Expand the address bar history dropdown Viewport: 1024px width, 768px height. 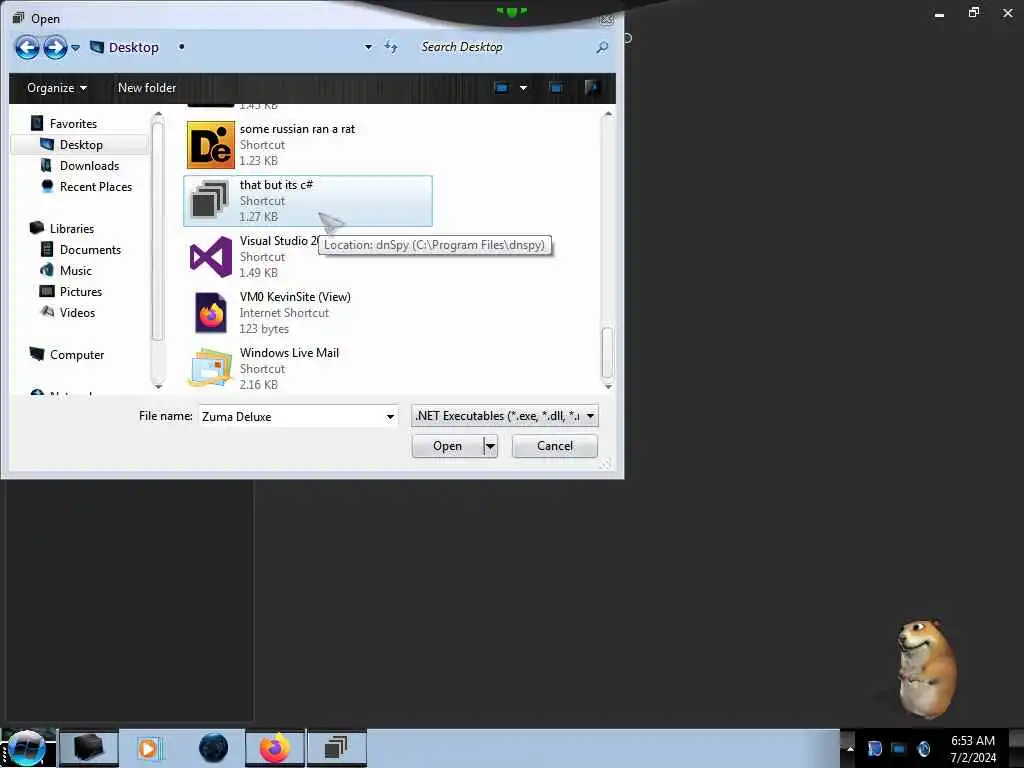point(368,47)
